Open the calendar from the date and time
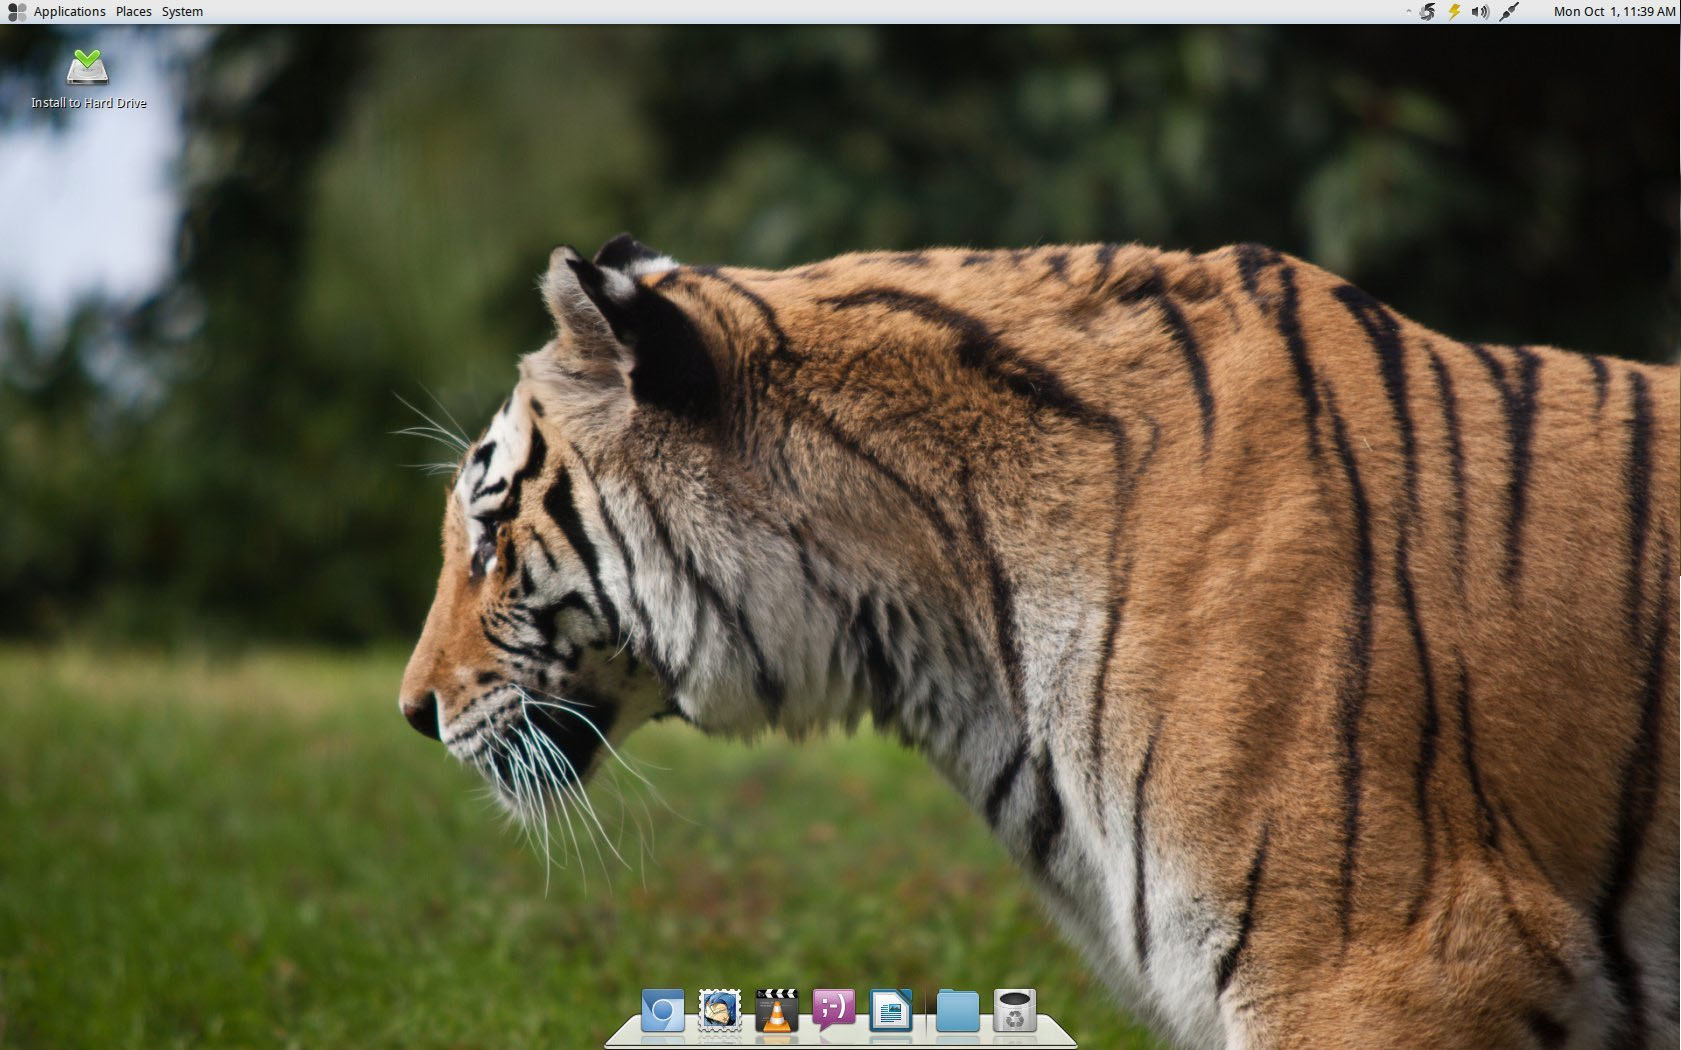 pyautogui.click(x=1613, y=12)
